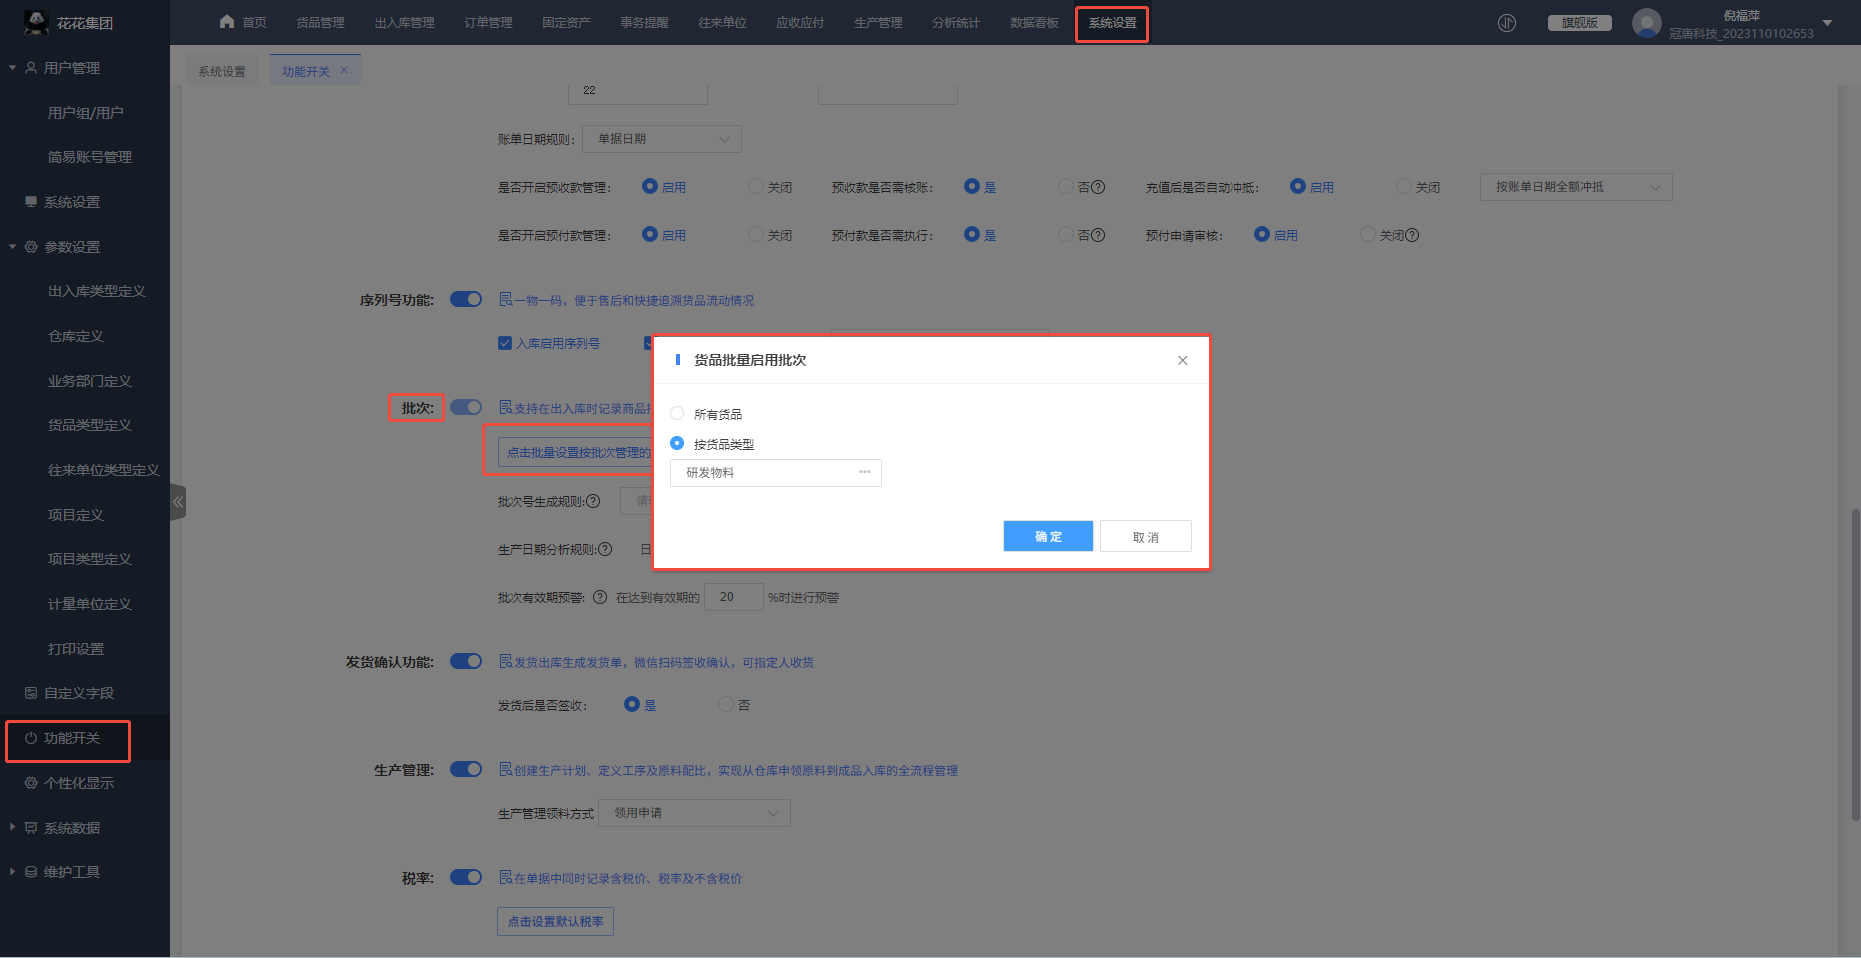Image resolution: width=1861 pixels, height=958 pixels.
Task: Close the 功能开关 tab with its x
Action: click(x=344, y=70)
